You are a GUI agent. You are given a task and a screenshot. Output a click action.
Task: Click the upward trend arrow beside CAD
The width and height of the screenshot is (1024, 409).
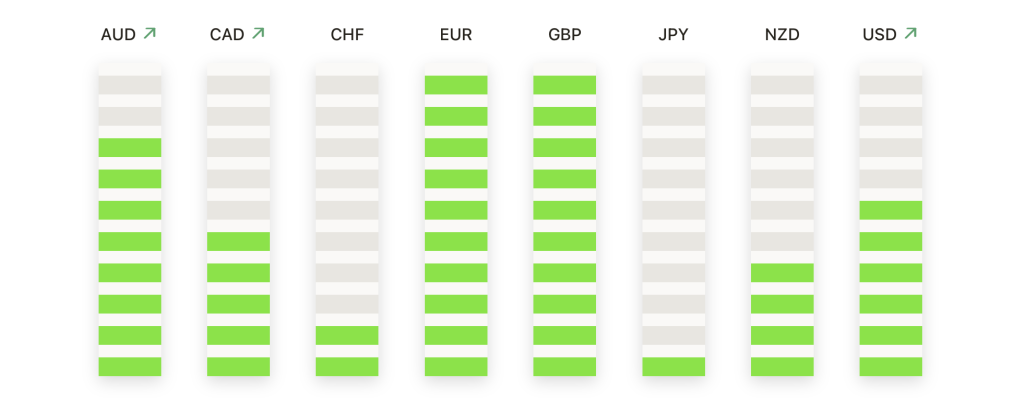(x=258, y=34)
